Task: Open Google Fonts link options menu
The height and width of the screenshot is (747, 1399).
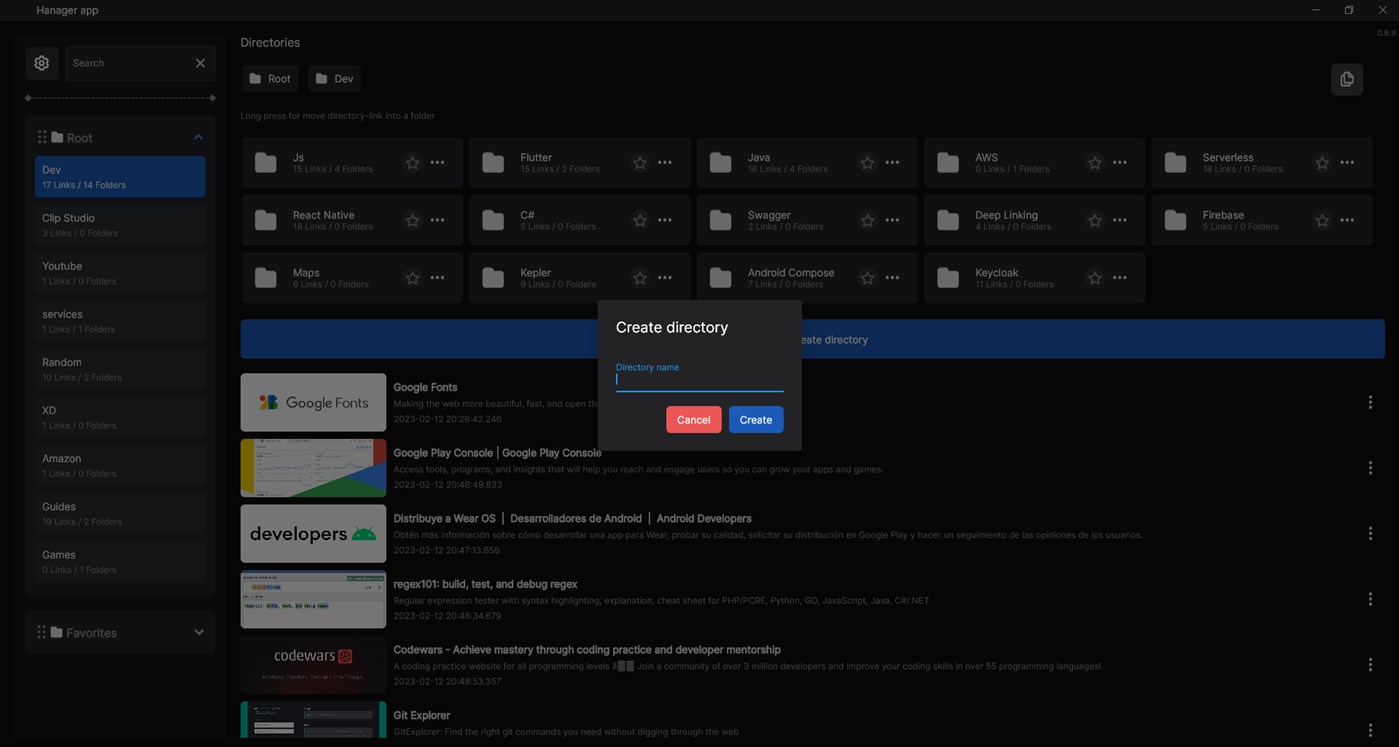Action: click(x=1370, y=402)
